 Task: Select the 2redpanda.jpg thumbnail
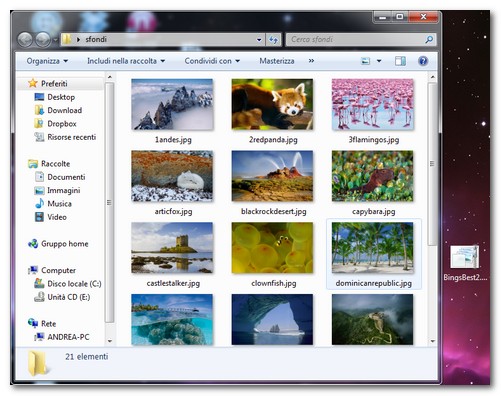272,104
